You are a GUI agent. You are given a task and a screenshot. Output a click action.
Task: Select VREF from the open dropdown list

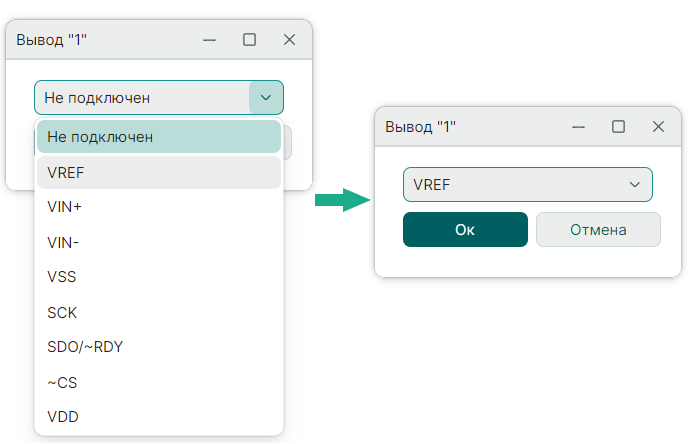158,172
